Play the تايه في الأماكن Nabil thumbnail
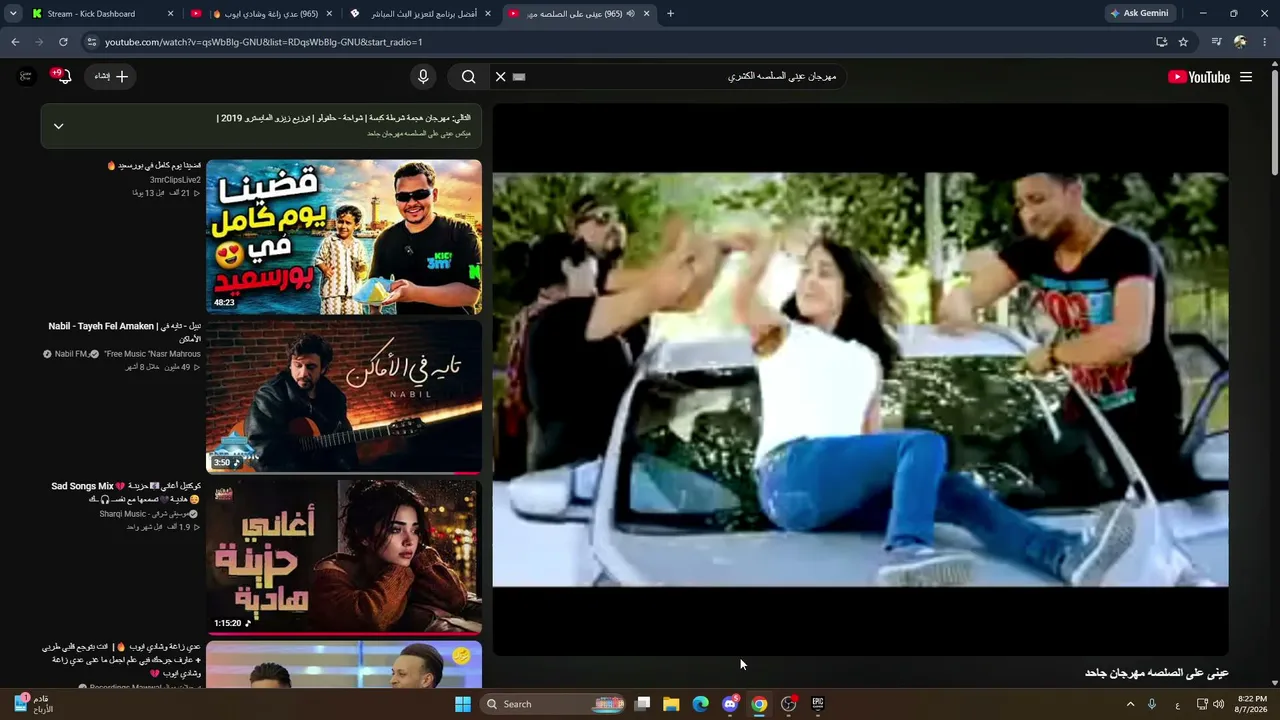 [344, 397]
